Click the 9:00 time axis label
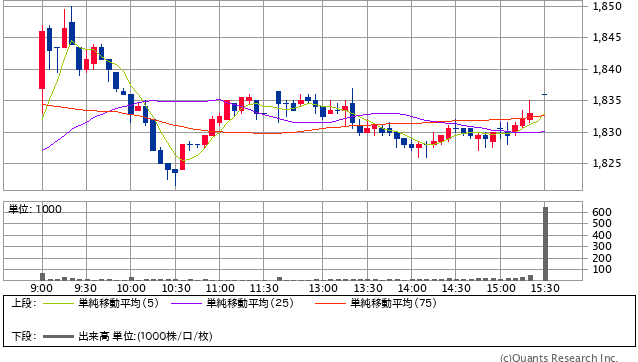This screenshot has height=362, width=638. pos(42,288)
